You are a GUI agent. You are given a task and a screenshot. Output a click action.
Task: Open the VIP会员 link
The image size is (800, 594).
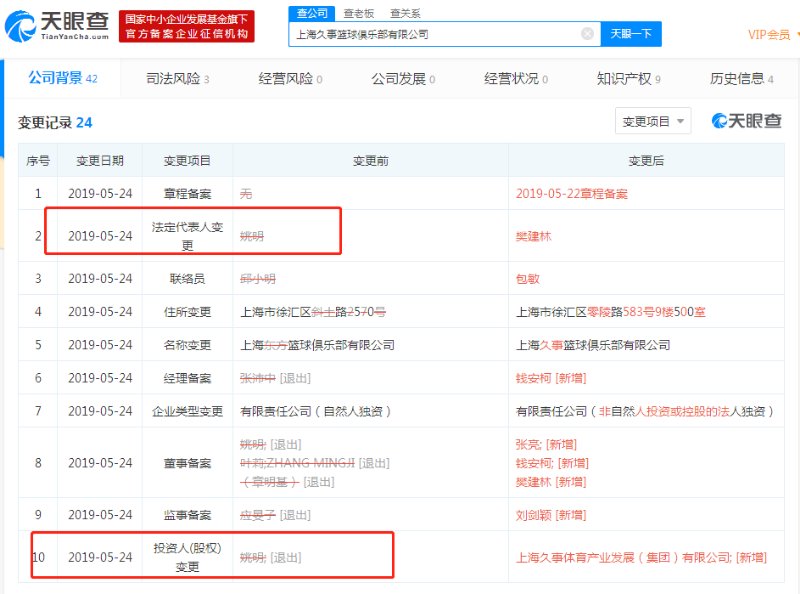(x=769, y=35)
